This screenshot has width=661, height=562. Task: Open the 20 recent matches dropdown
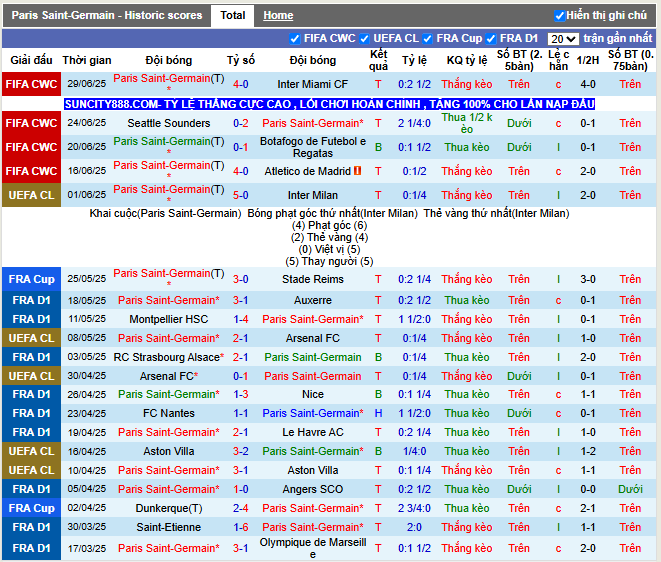tap(563, 39)
